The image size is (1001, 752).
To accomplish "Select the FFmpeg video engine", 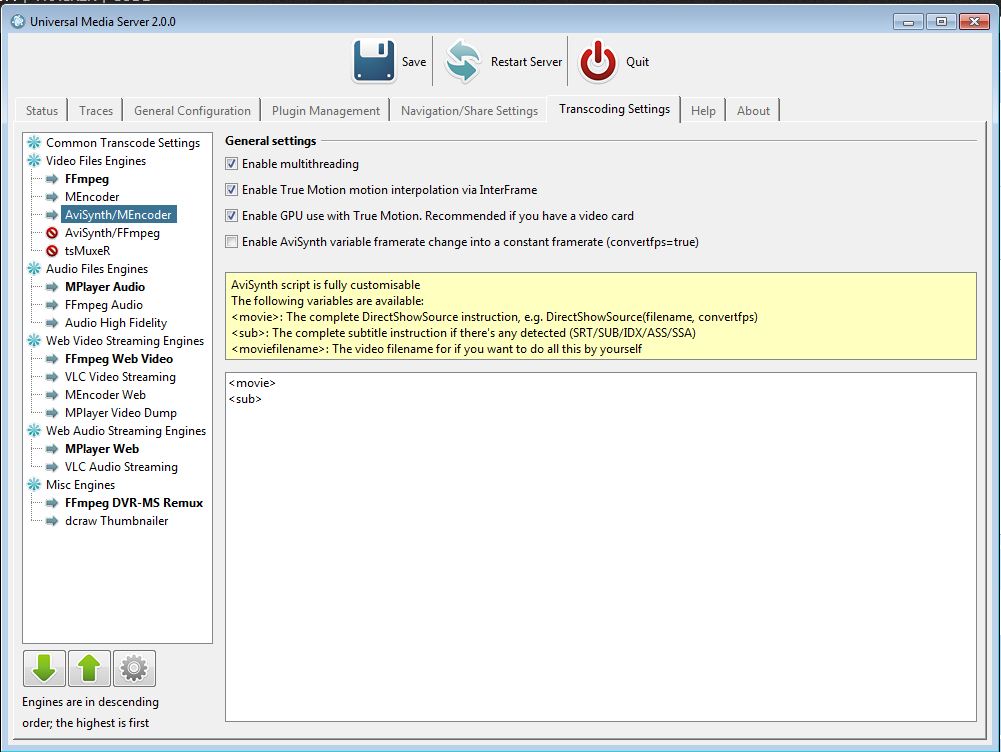I will (x=87, y=179).
